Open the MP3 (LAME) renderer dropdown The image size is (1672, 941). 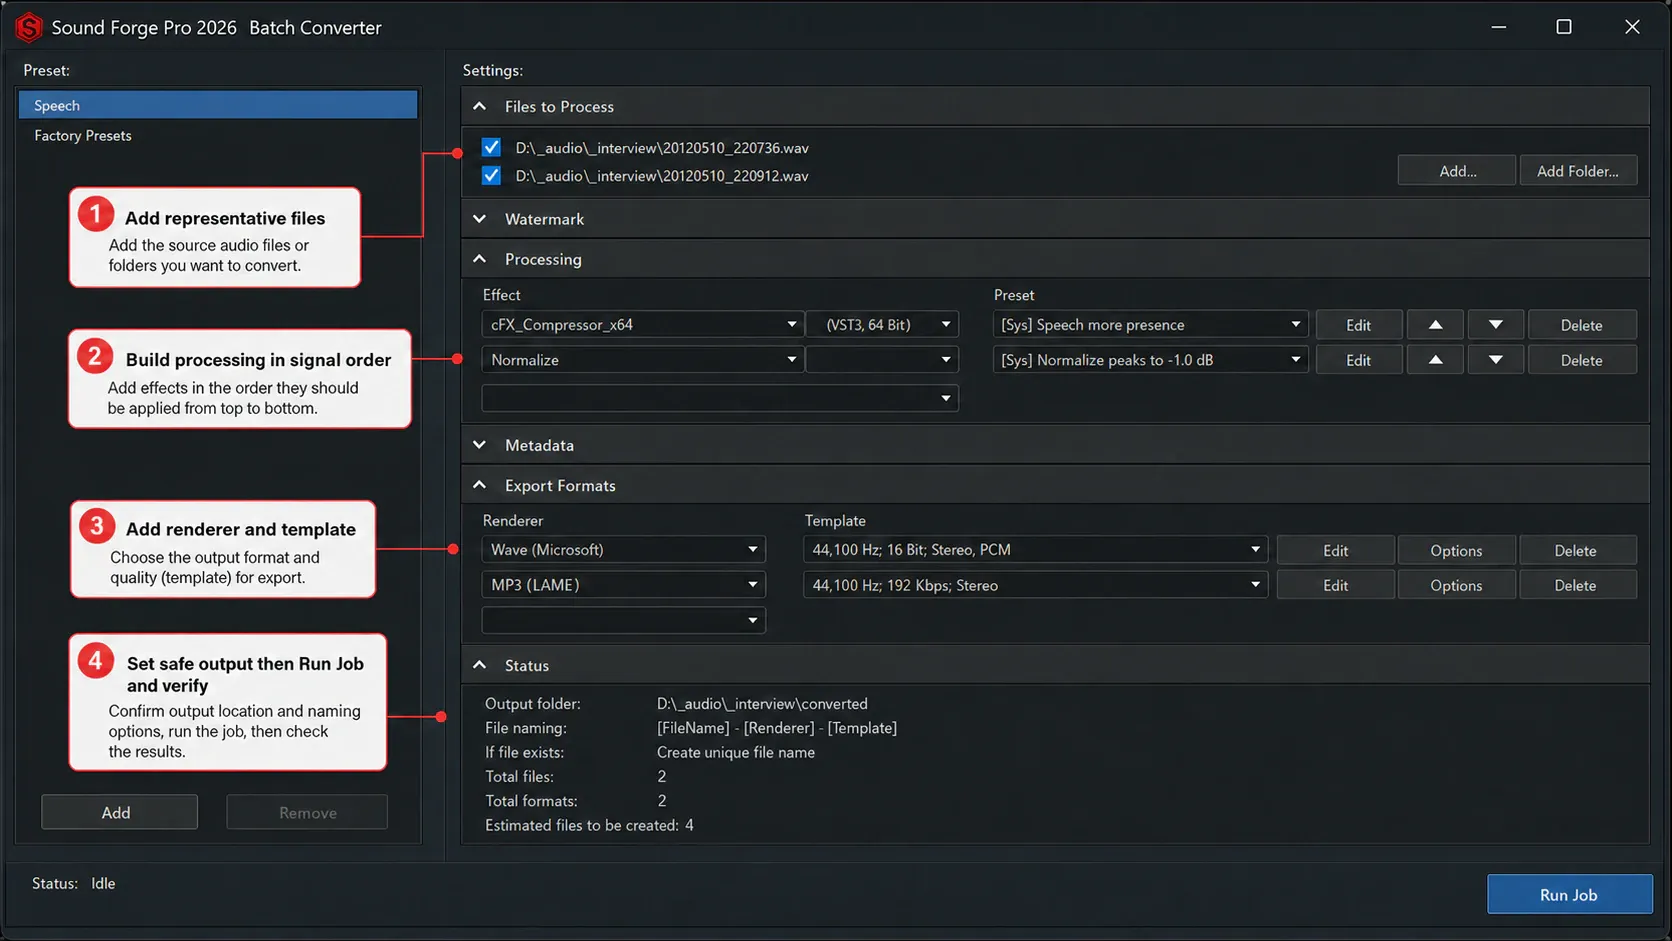point(623,585)
